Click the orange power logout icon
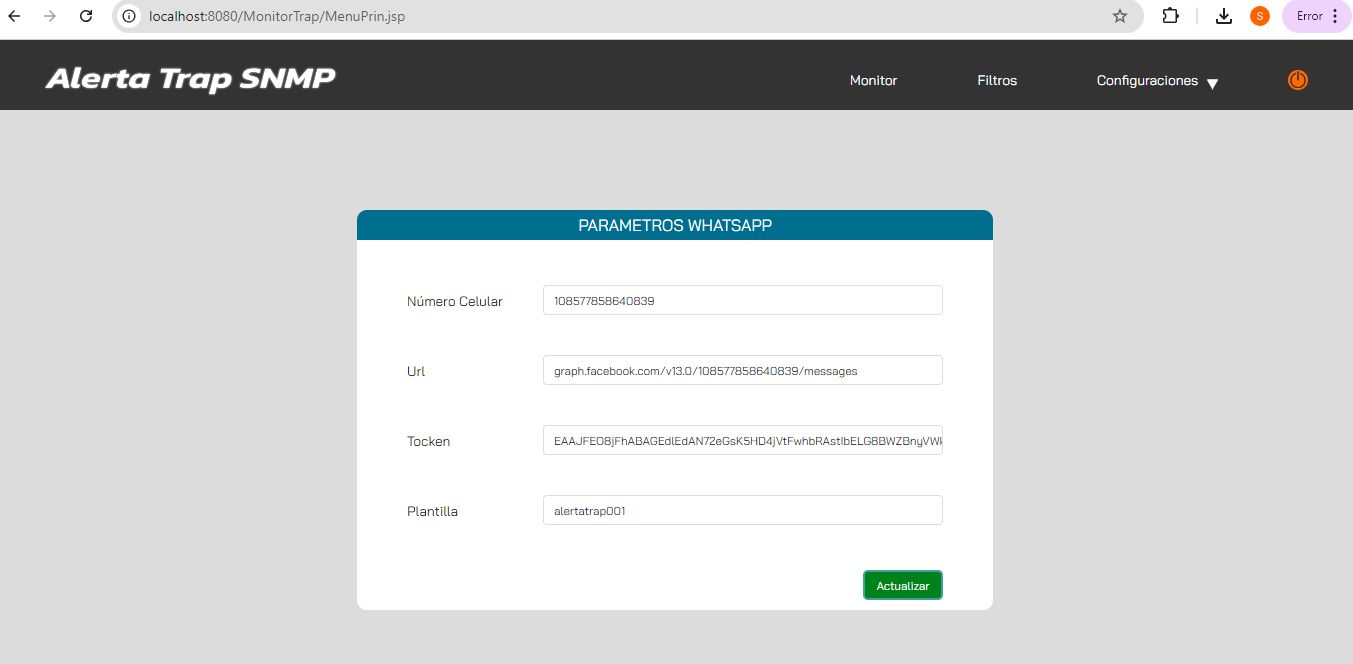 tap(1297, 80)
